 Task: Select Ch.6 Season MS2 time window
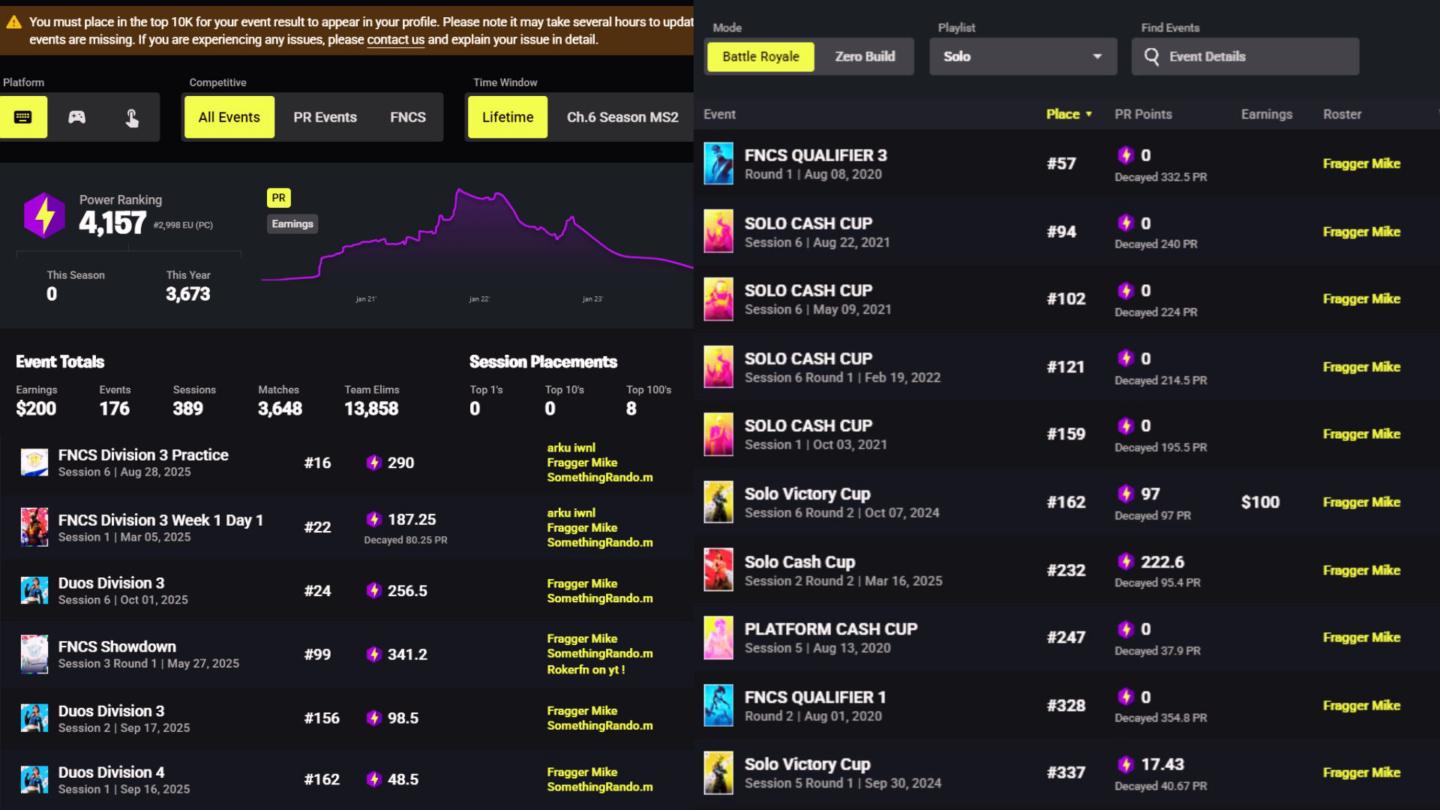pos(622,117)
